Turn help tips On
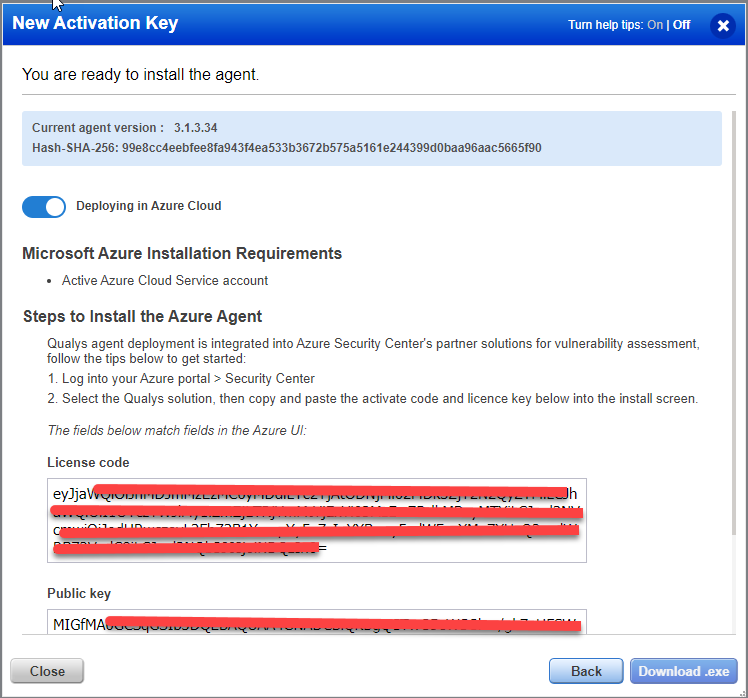Viewport: 748px width, 698px height. pos(655,25)
